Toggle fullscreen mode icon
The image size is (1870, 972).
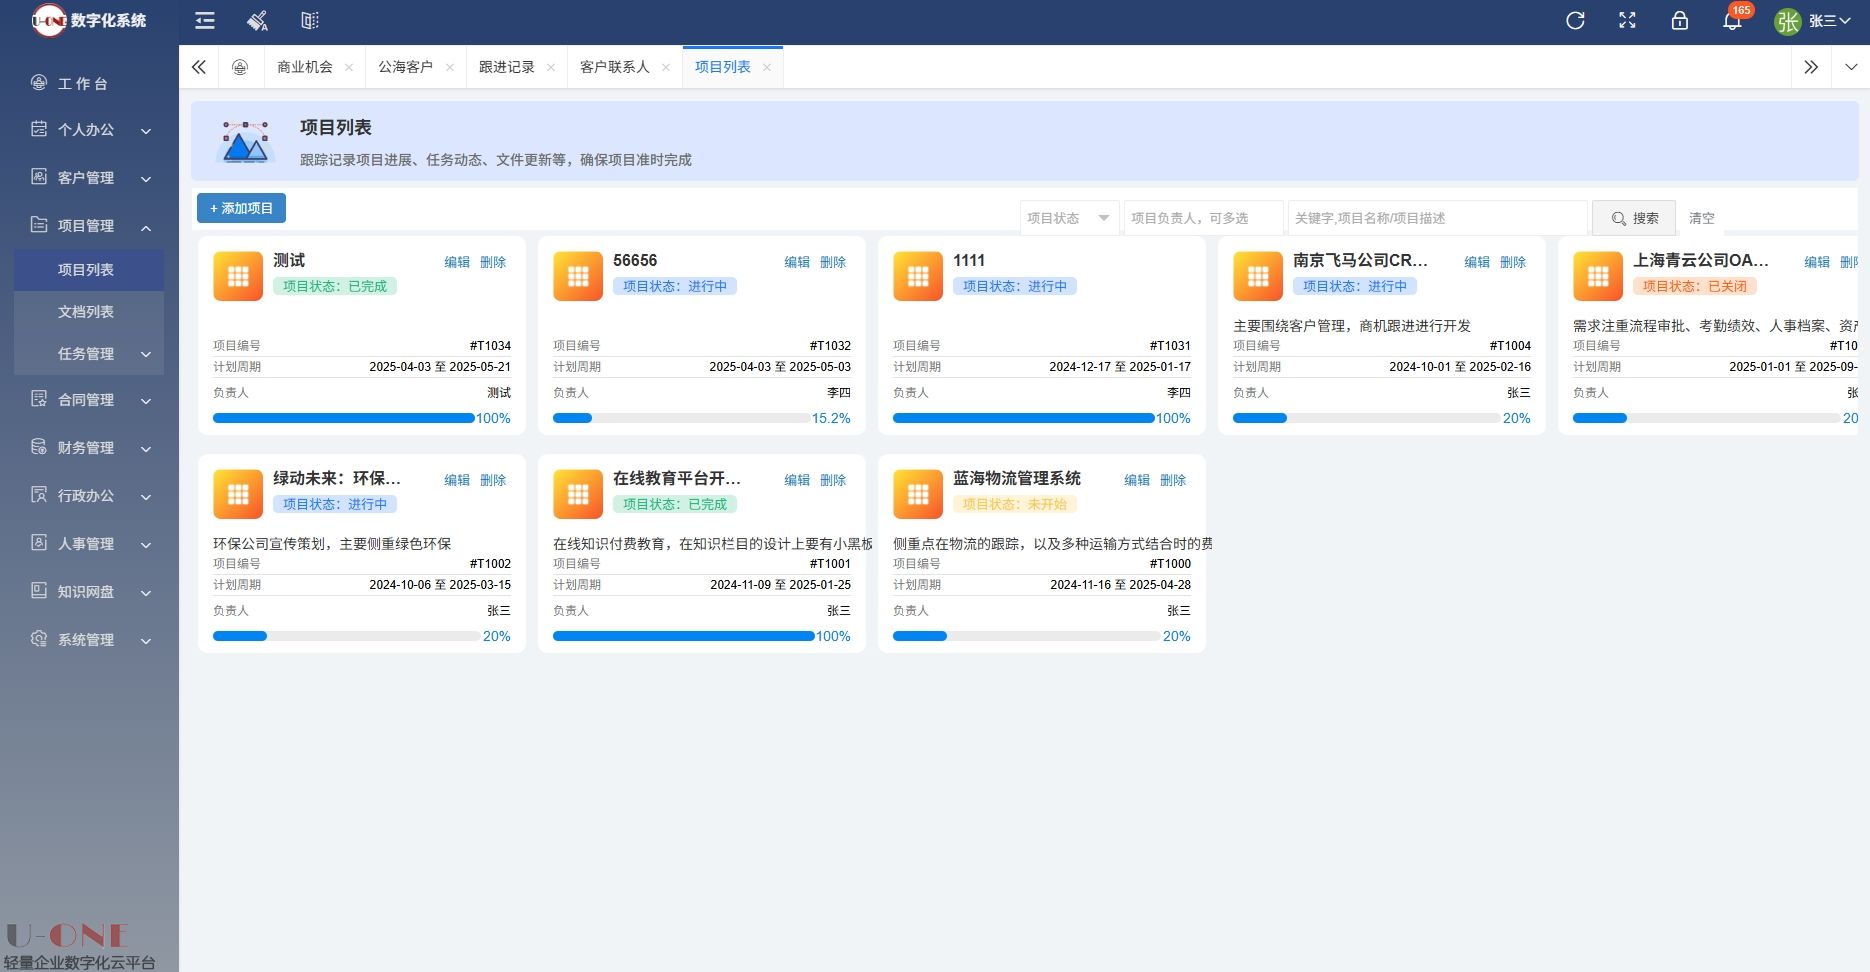1627,21
